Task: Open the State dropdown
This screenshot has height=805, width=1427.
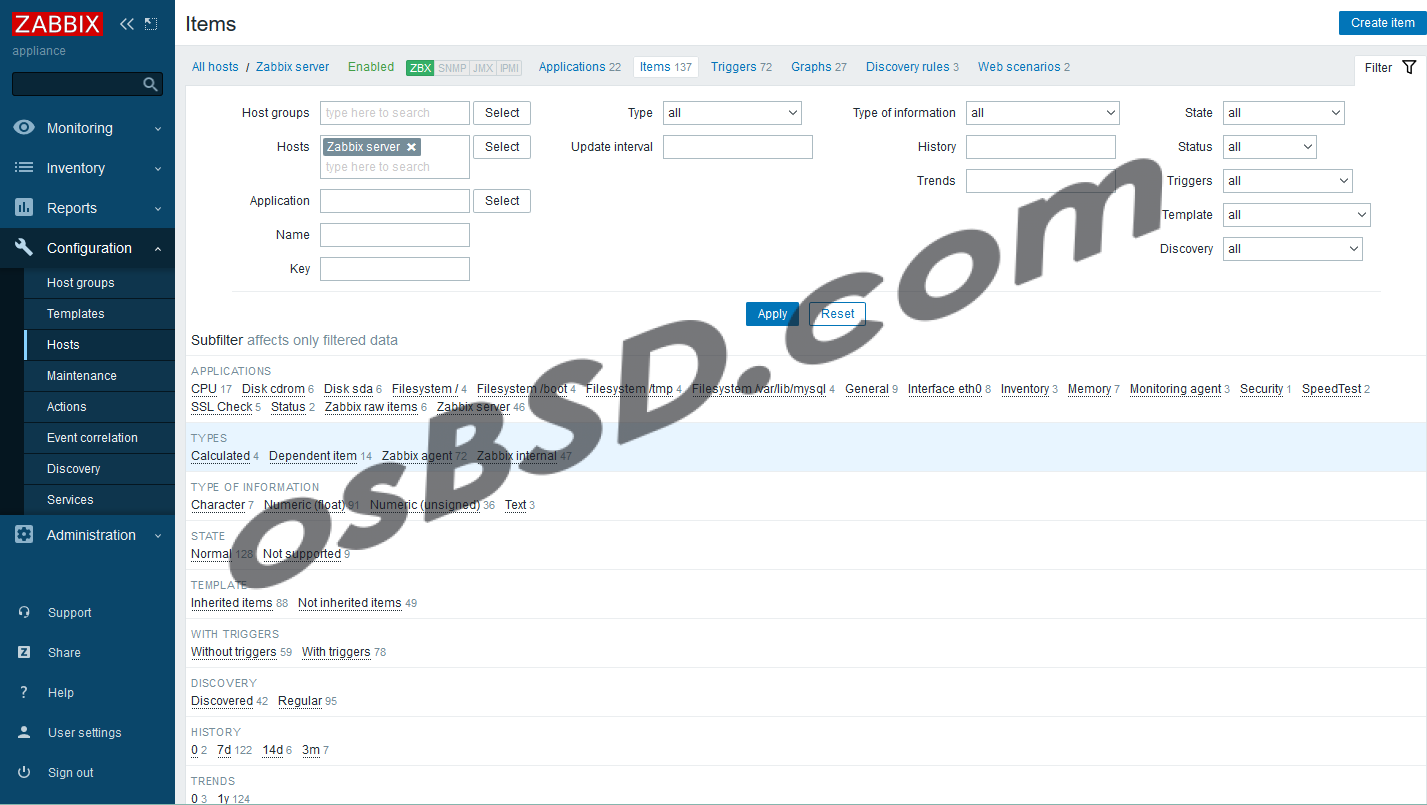Action: 1283,113
